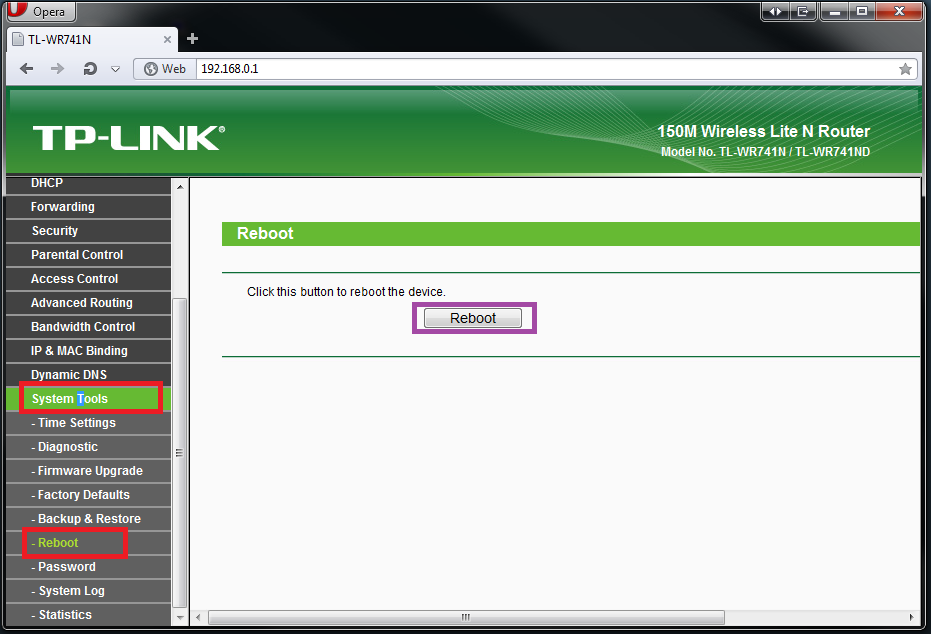Select the Reboot submenu item

coord(88,543)
